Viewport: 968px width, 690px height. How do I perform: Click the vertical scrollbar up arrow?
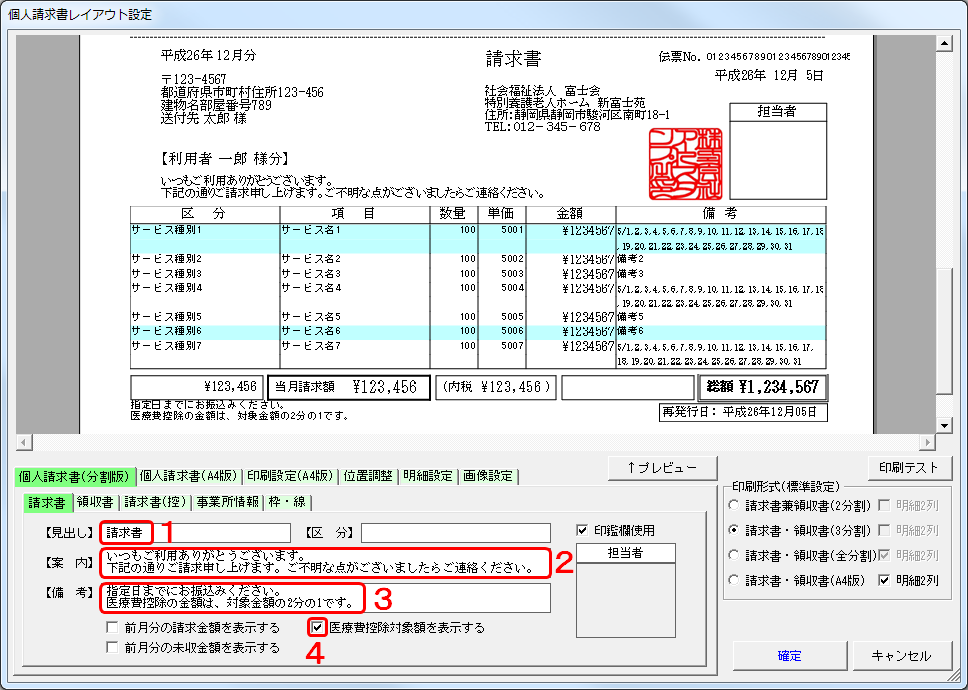click(944, 44)
